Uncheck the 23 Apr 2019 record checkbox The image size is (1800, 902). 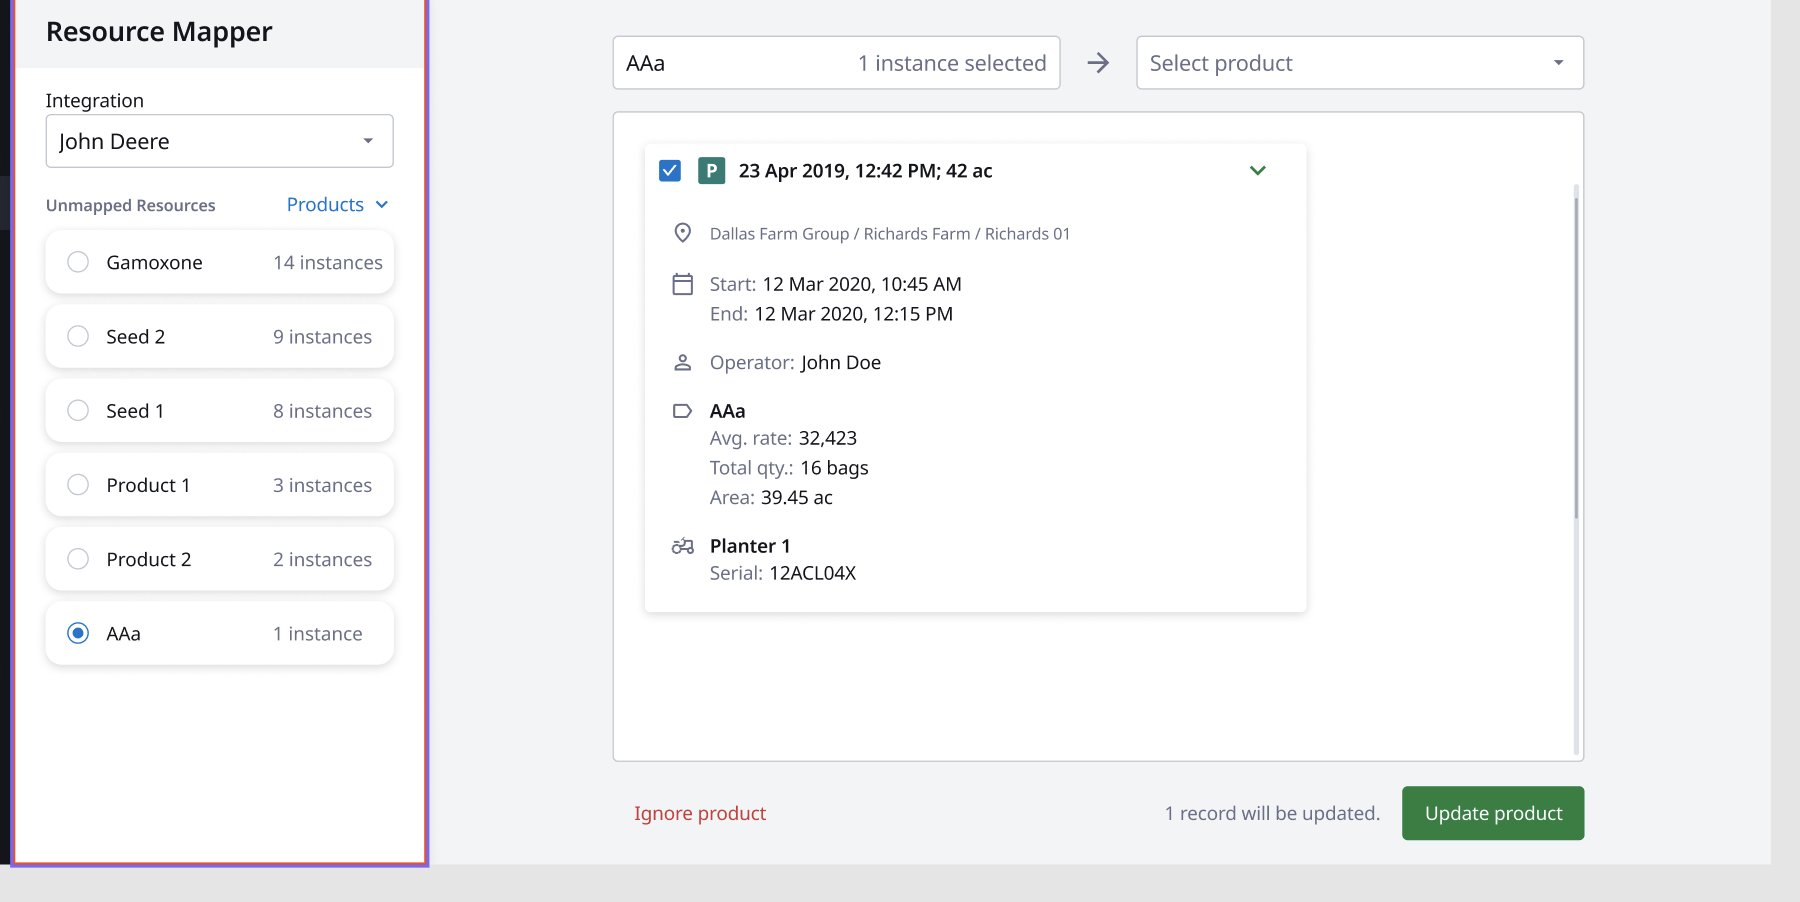click(670, 171)
